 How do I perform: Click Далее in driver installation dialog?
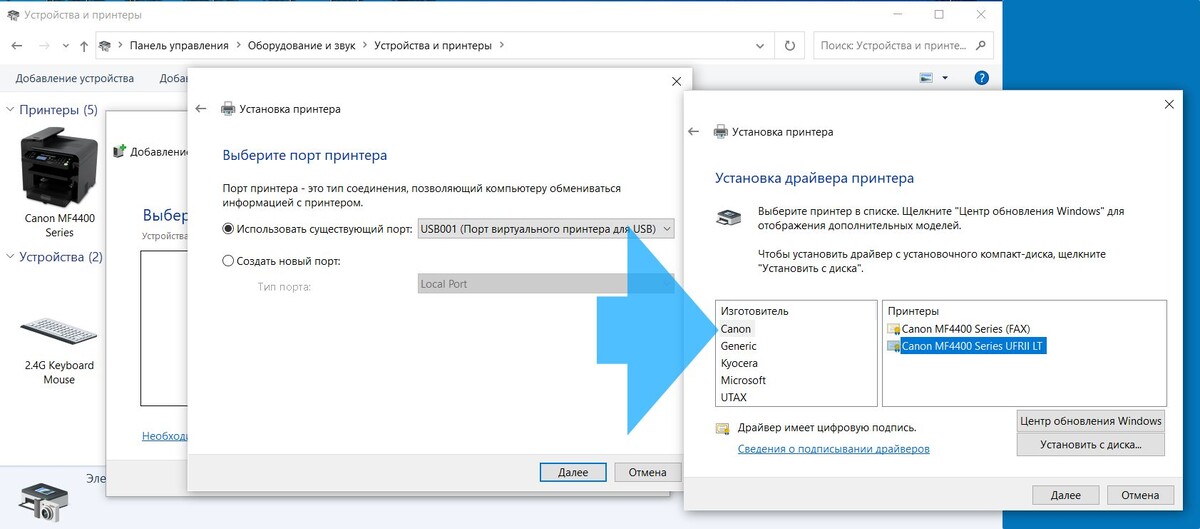1065,495
